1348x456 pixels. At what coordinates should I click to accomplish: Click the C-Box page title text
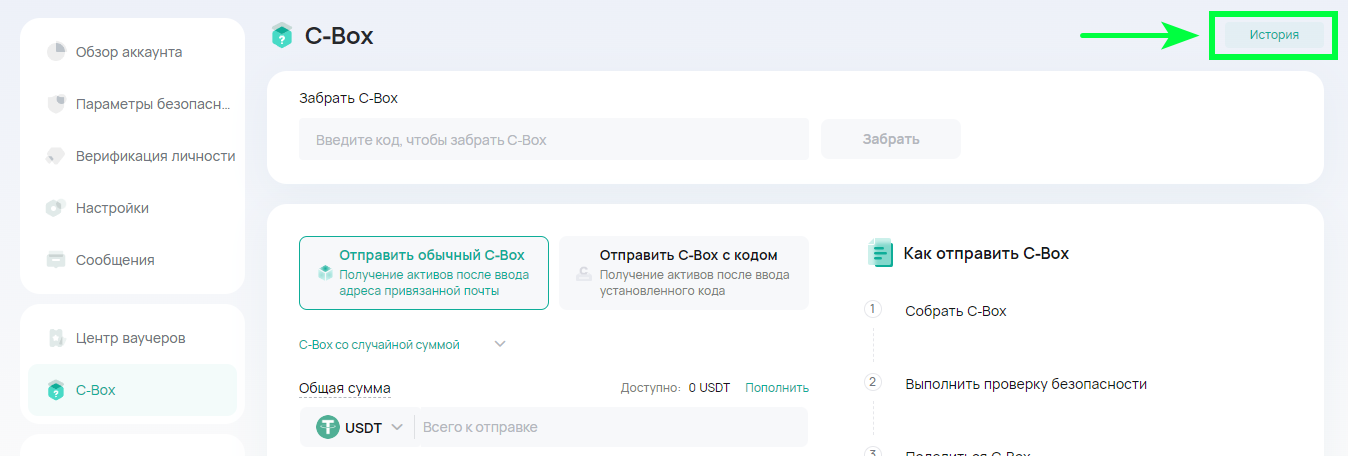[339, 36]
